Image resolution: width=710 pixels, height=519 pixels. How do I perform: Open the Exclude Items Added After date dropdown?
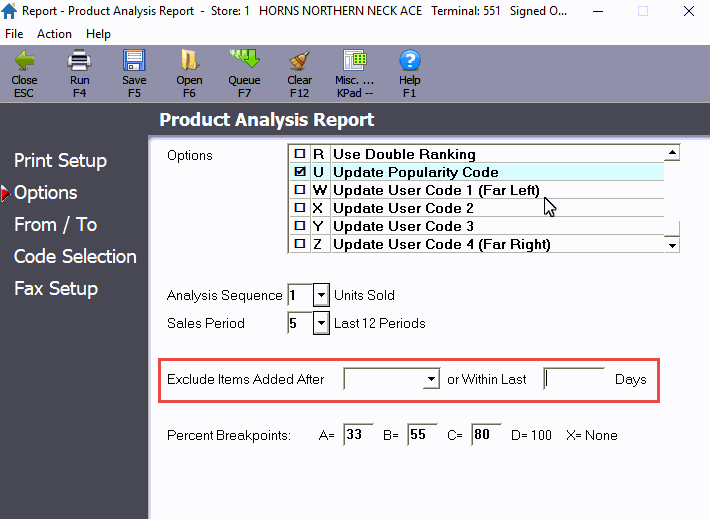coord(432,379)
